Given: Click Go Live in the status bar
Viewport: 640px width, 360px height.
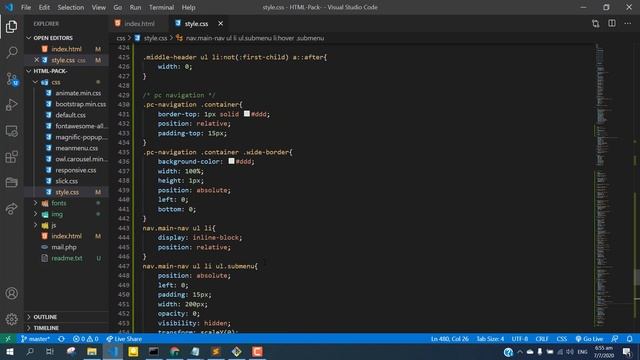Looking at the screenshot, I should click(589, 339).
